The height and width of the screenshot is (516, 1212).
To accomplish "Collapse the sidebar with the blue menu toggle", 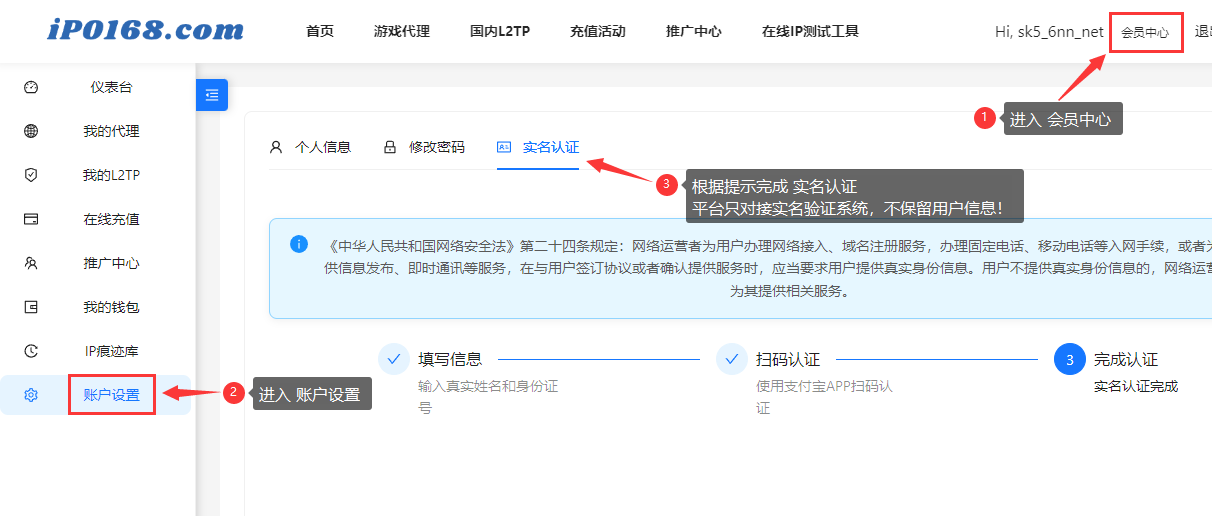I will pos(212,95).
